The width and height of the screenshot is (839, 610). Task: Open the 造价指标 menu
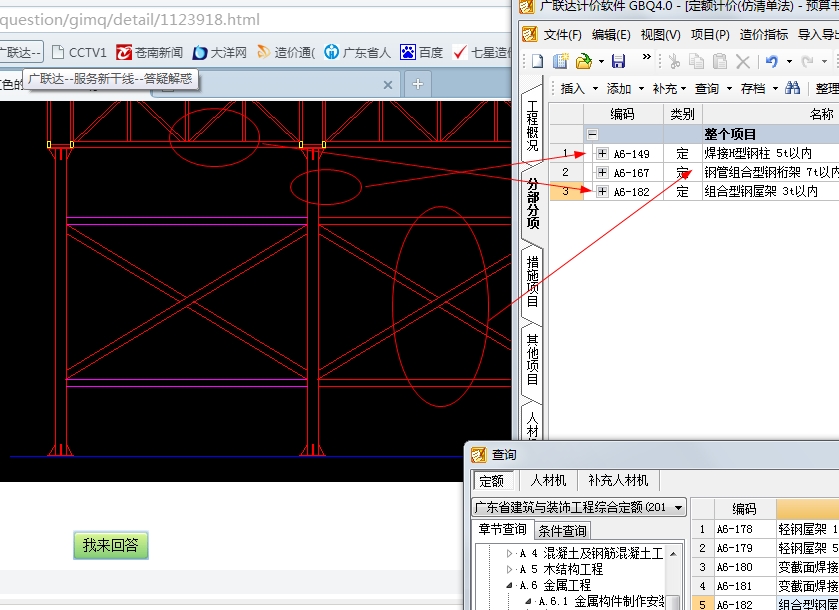click(764, 35)
